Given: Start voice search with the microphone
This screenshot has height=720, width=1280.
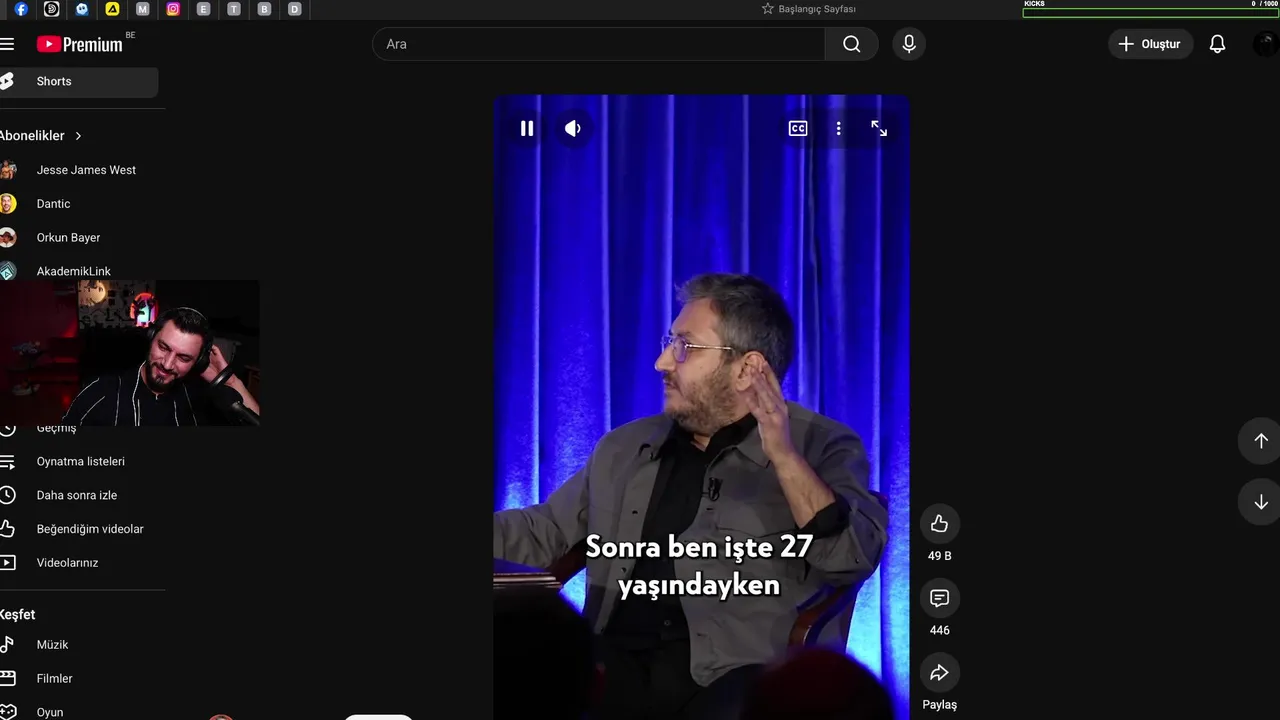Looking at the screenshot, I should pyautogui.click(x=909, y=44).
